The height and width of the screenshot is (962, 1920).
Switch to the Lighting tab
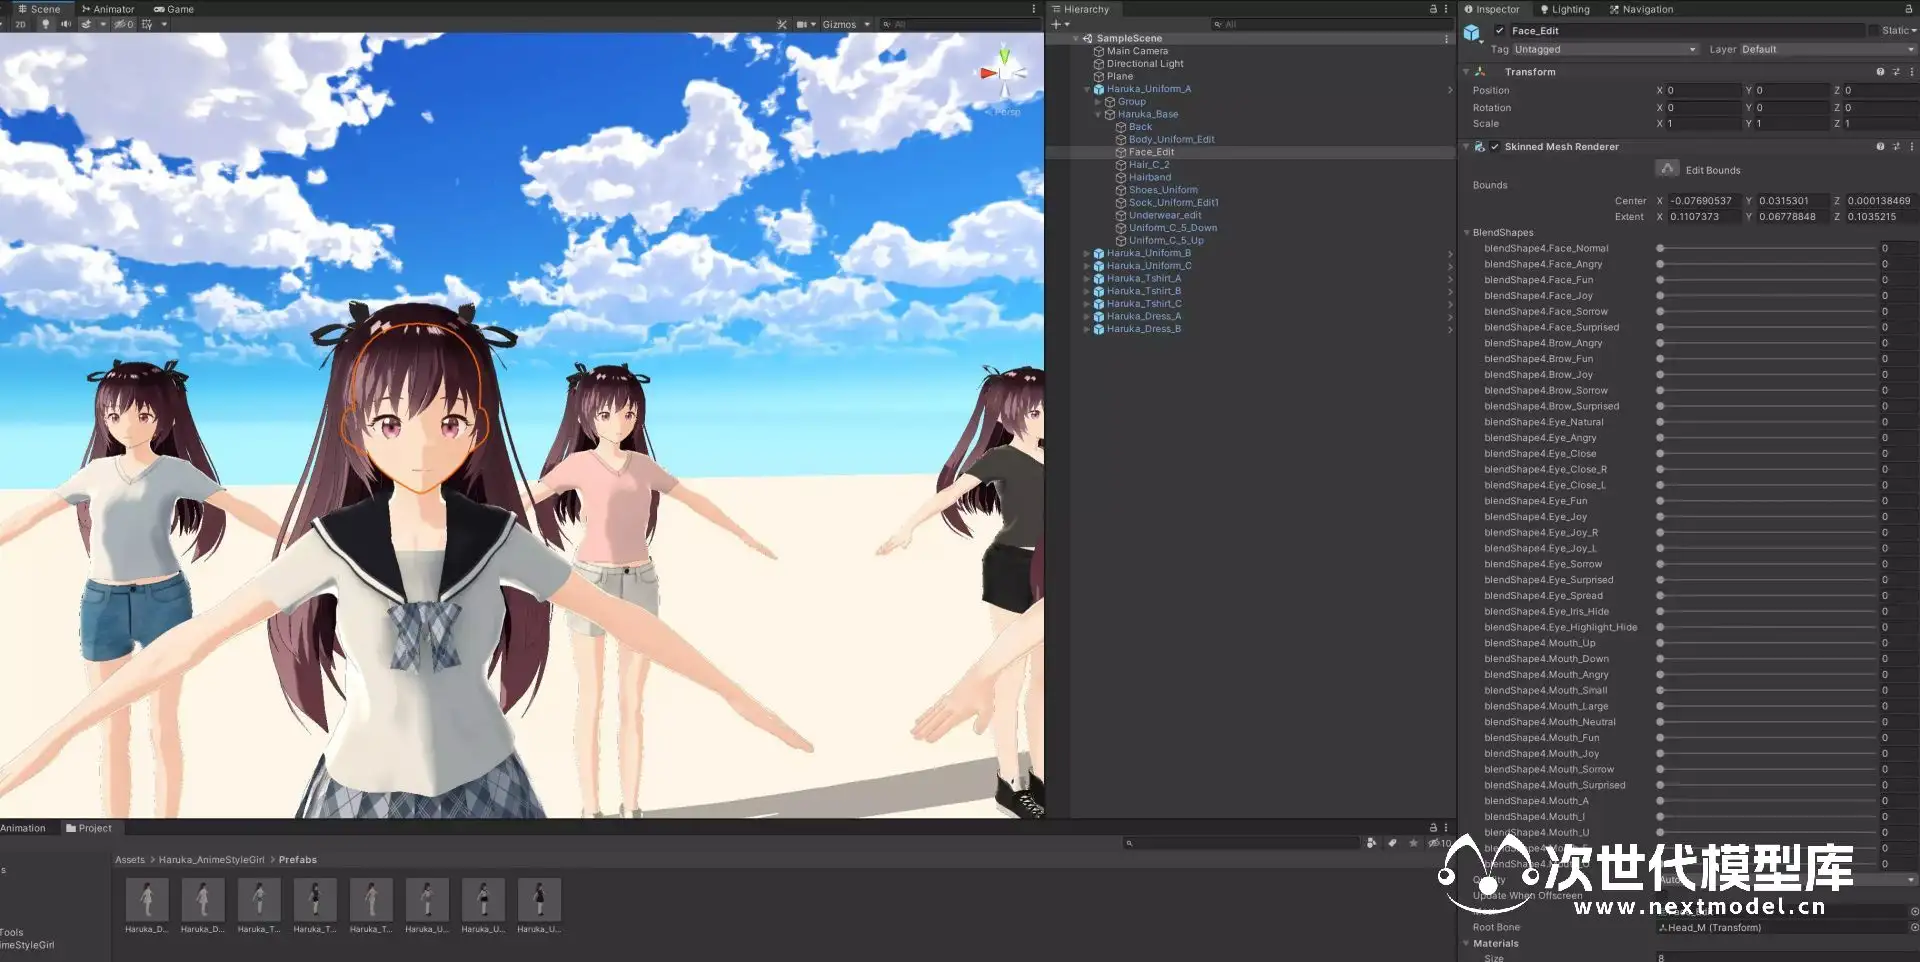[1565, 9]
